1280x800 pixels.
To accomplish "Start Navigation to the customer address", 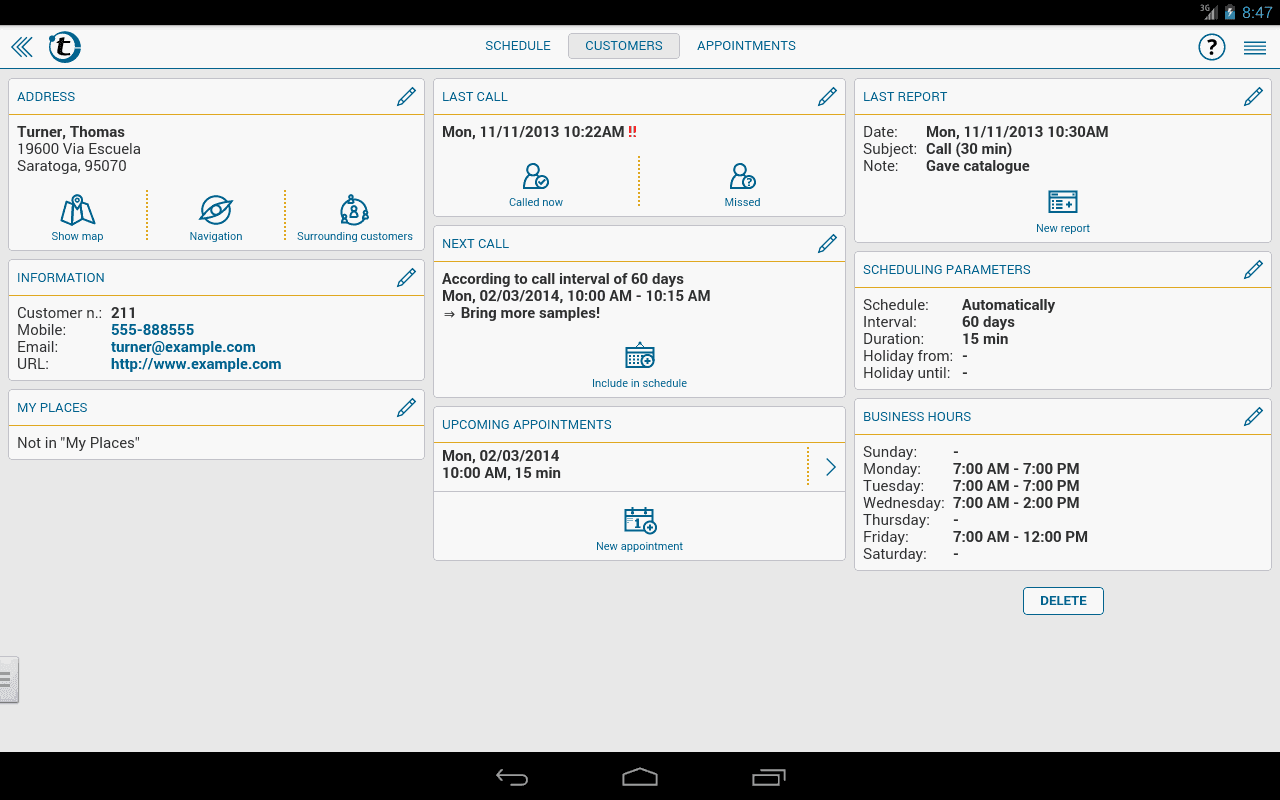I will click(x=216, y=218).
